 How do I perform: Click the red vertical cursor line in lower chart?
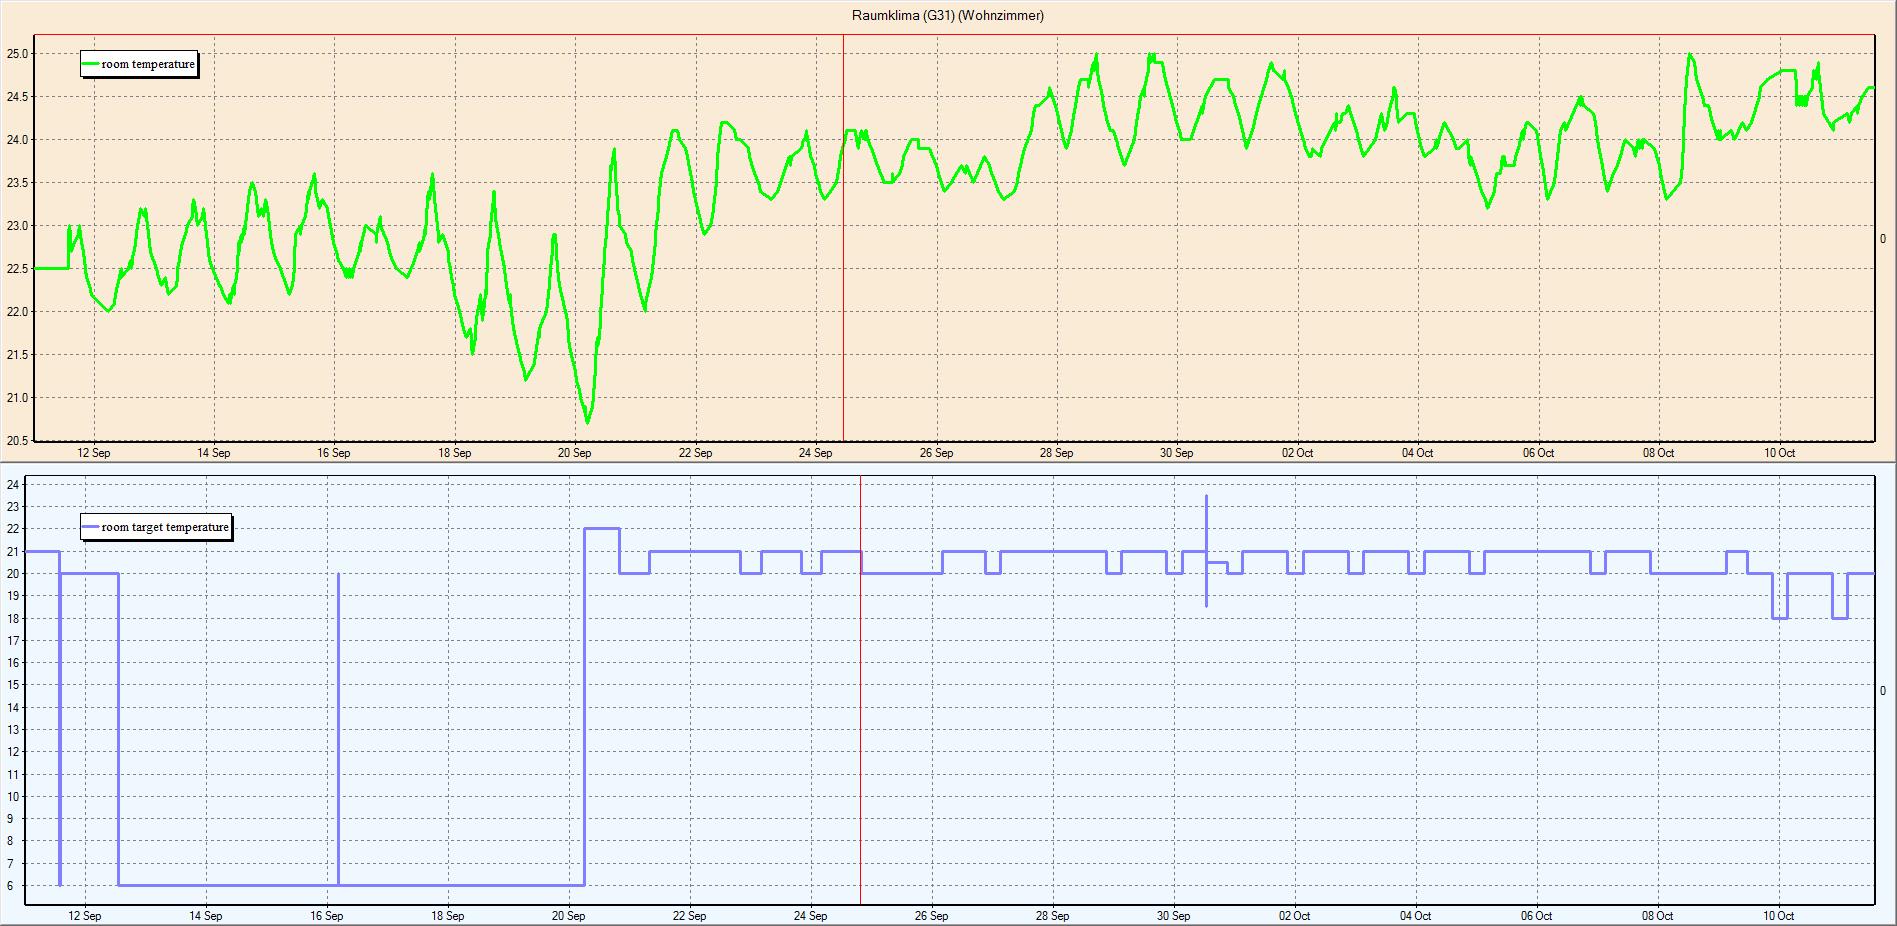pos(861,750)
